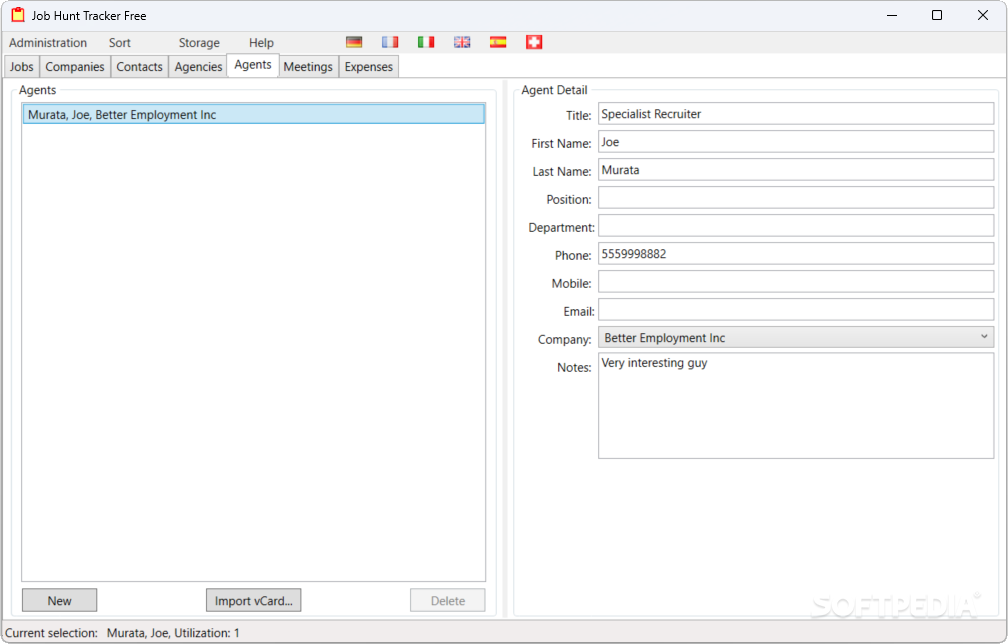Focus the empty Position field
This screenshot has width=1008, height=644.
[796, 198]
